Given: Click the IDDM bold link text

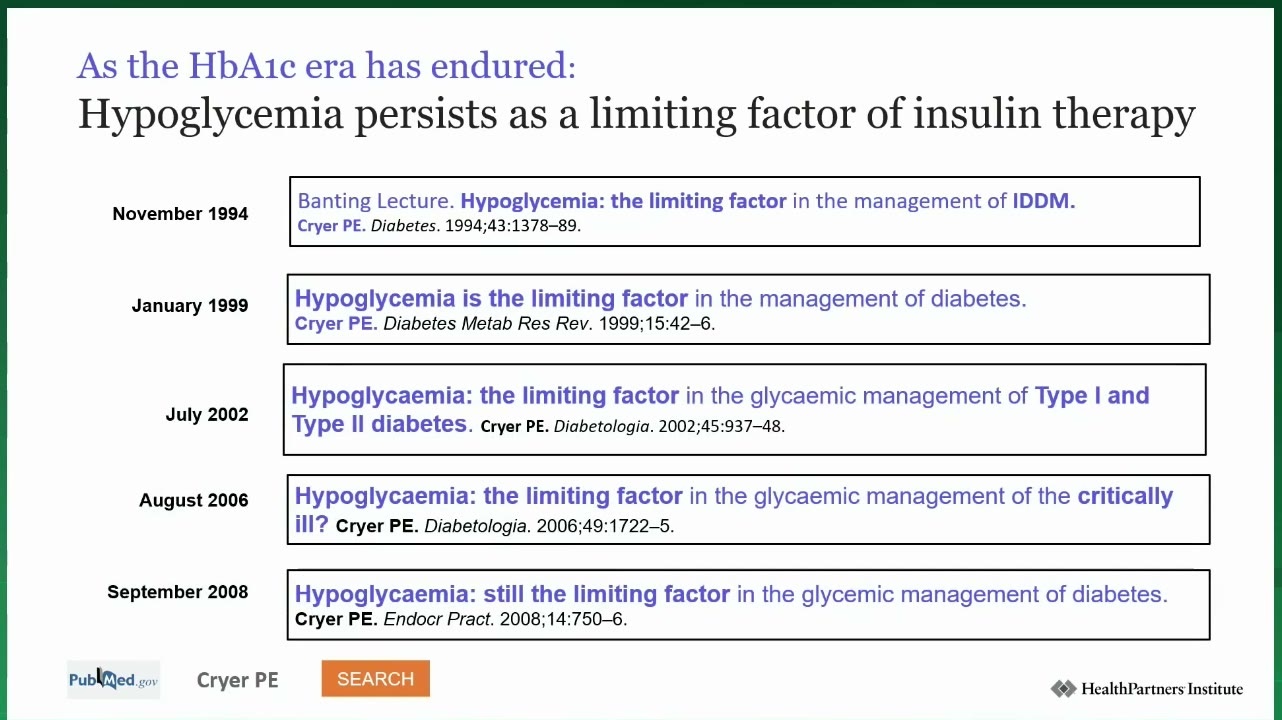Looking at the screenshot, I should click(x=1044, y=201).
